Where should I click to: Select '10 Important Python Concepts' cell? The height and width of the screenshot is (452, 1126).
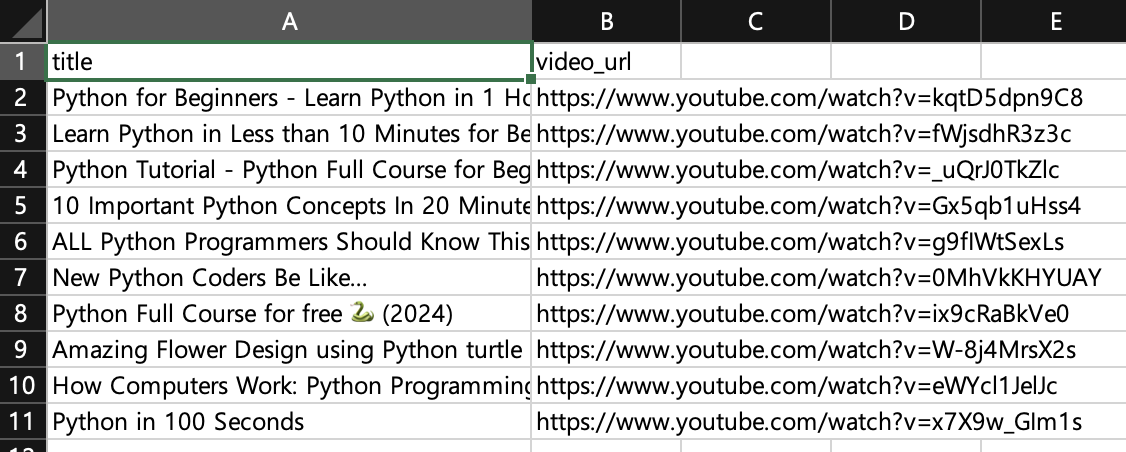tap(289, 206)
